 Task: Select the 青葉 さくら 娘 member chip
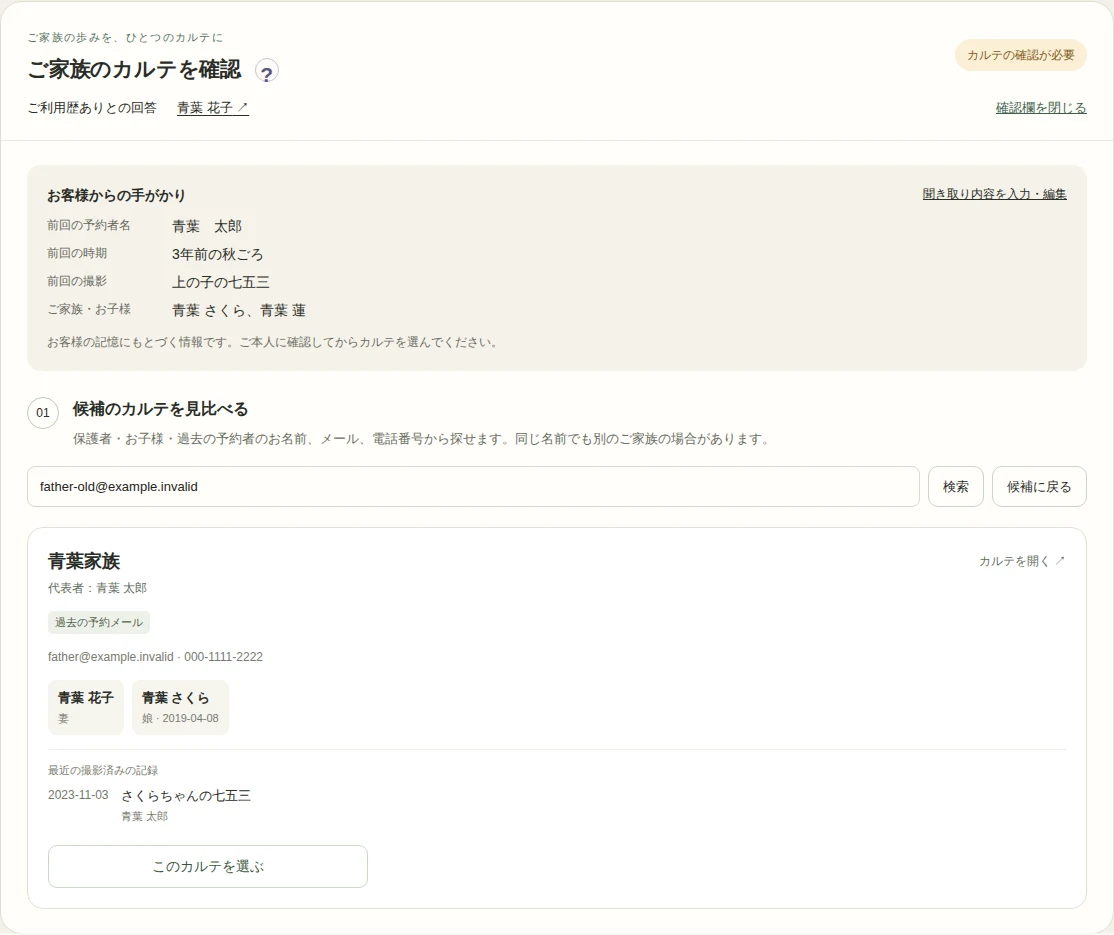coord(180,707)
